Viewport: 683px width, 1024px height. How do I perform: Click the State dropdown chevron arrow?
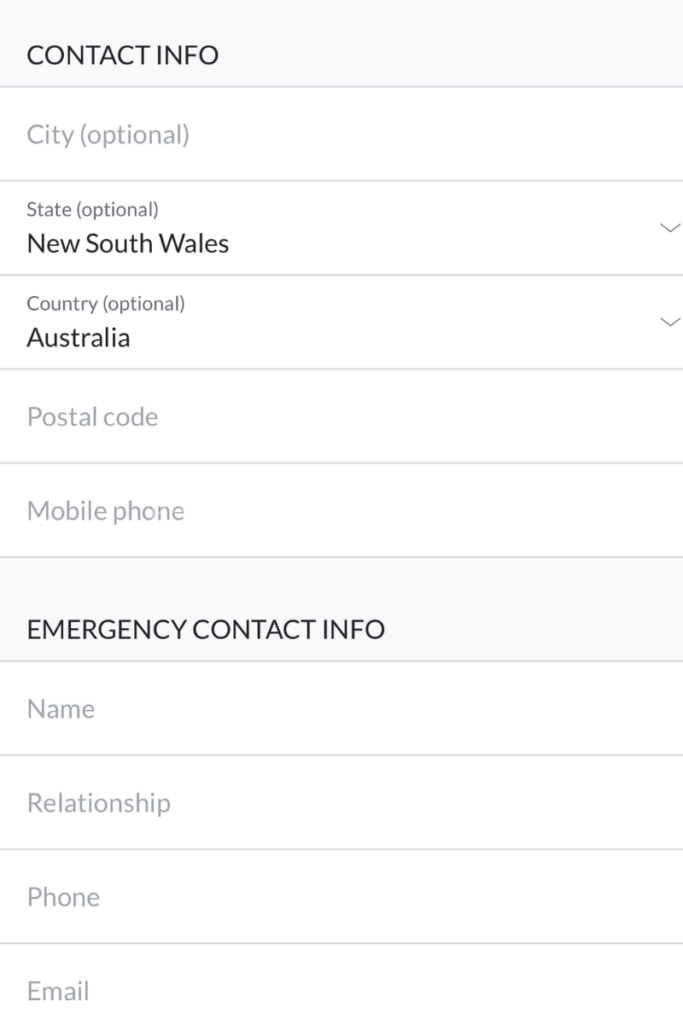[x=670, y=228]
